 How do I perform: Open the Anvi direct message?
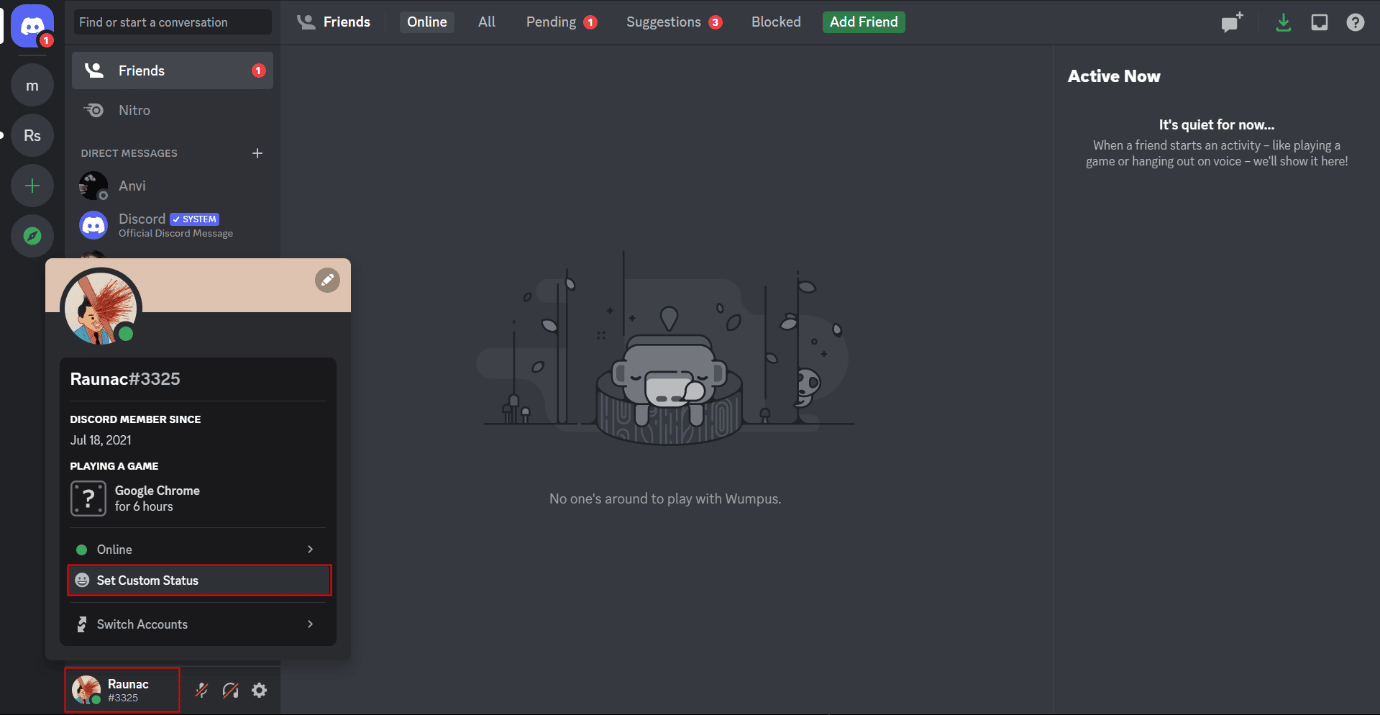tap(172, 186)
